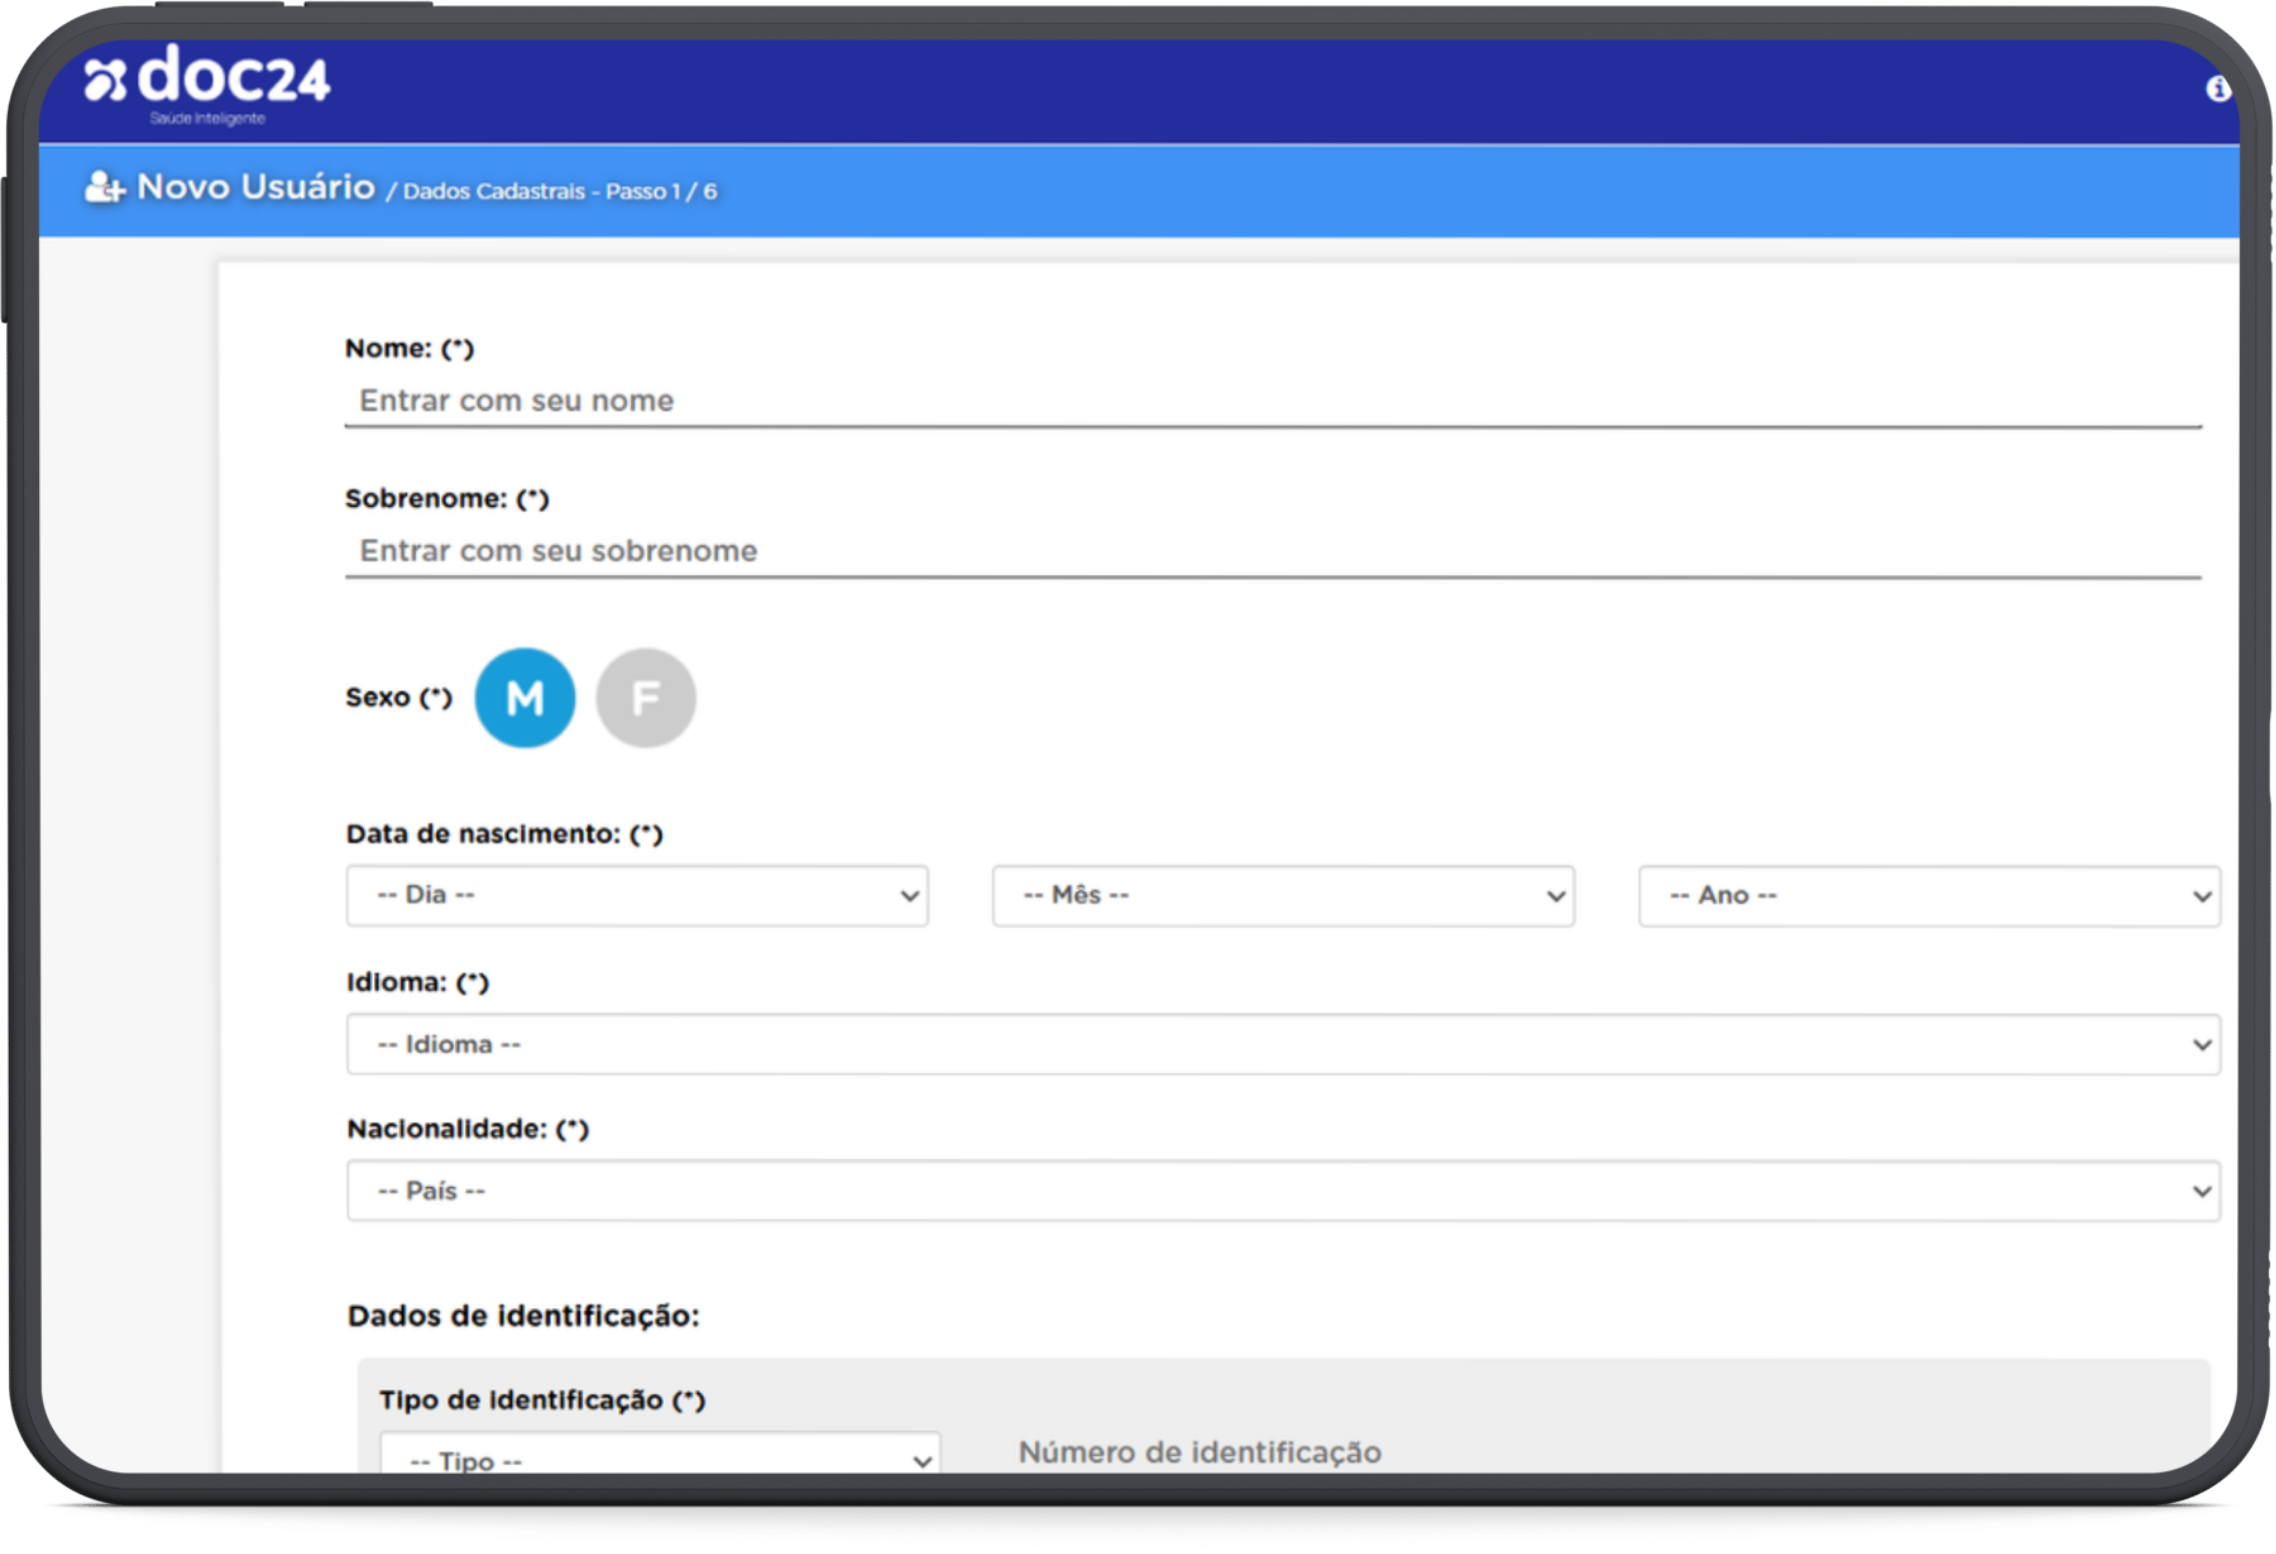
Task: Click the Novo Usuário header text
Action: point(255,186)
